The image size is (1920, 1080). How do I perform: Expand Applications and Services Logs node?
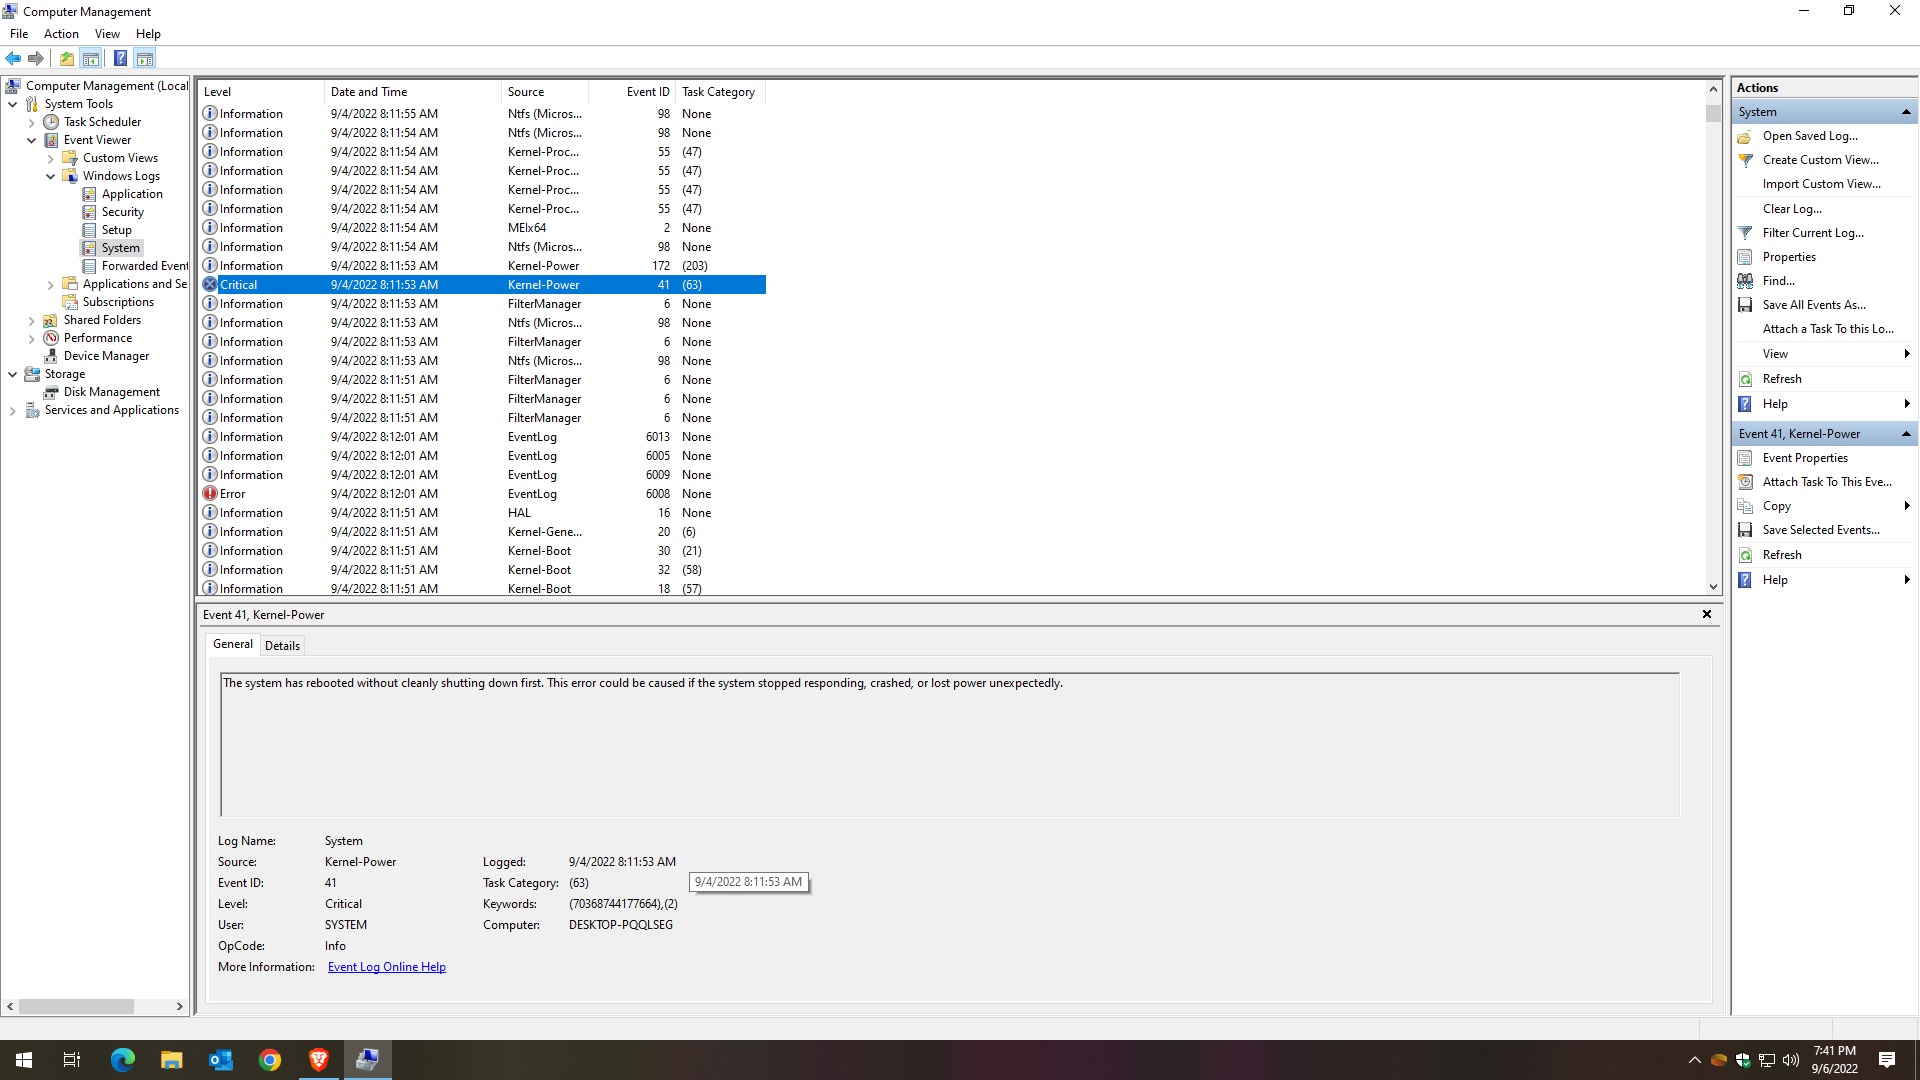(x=51, y=285)
